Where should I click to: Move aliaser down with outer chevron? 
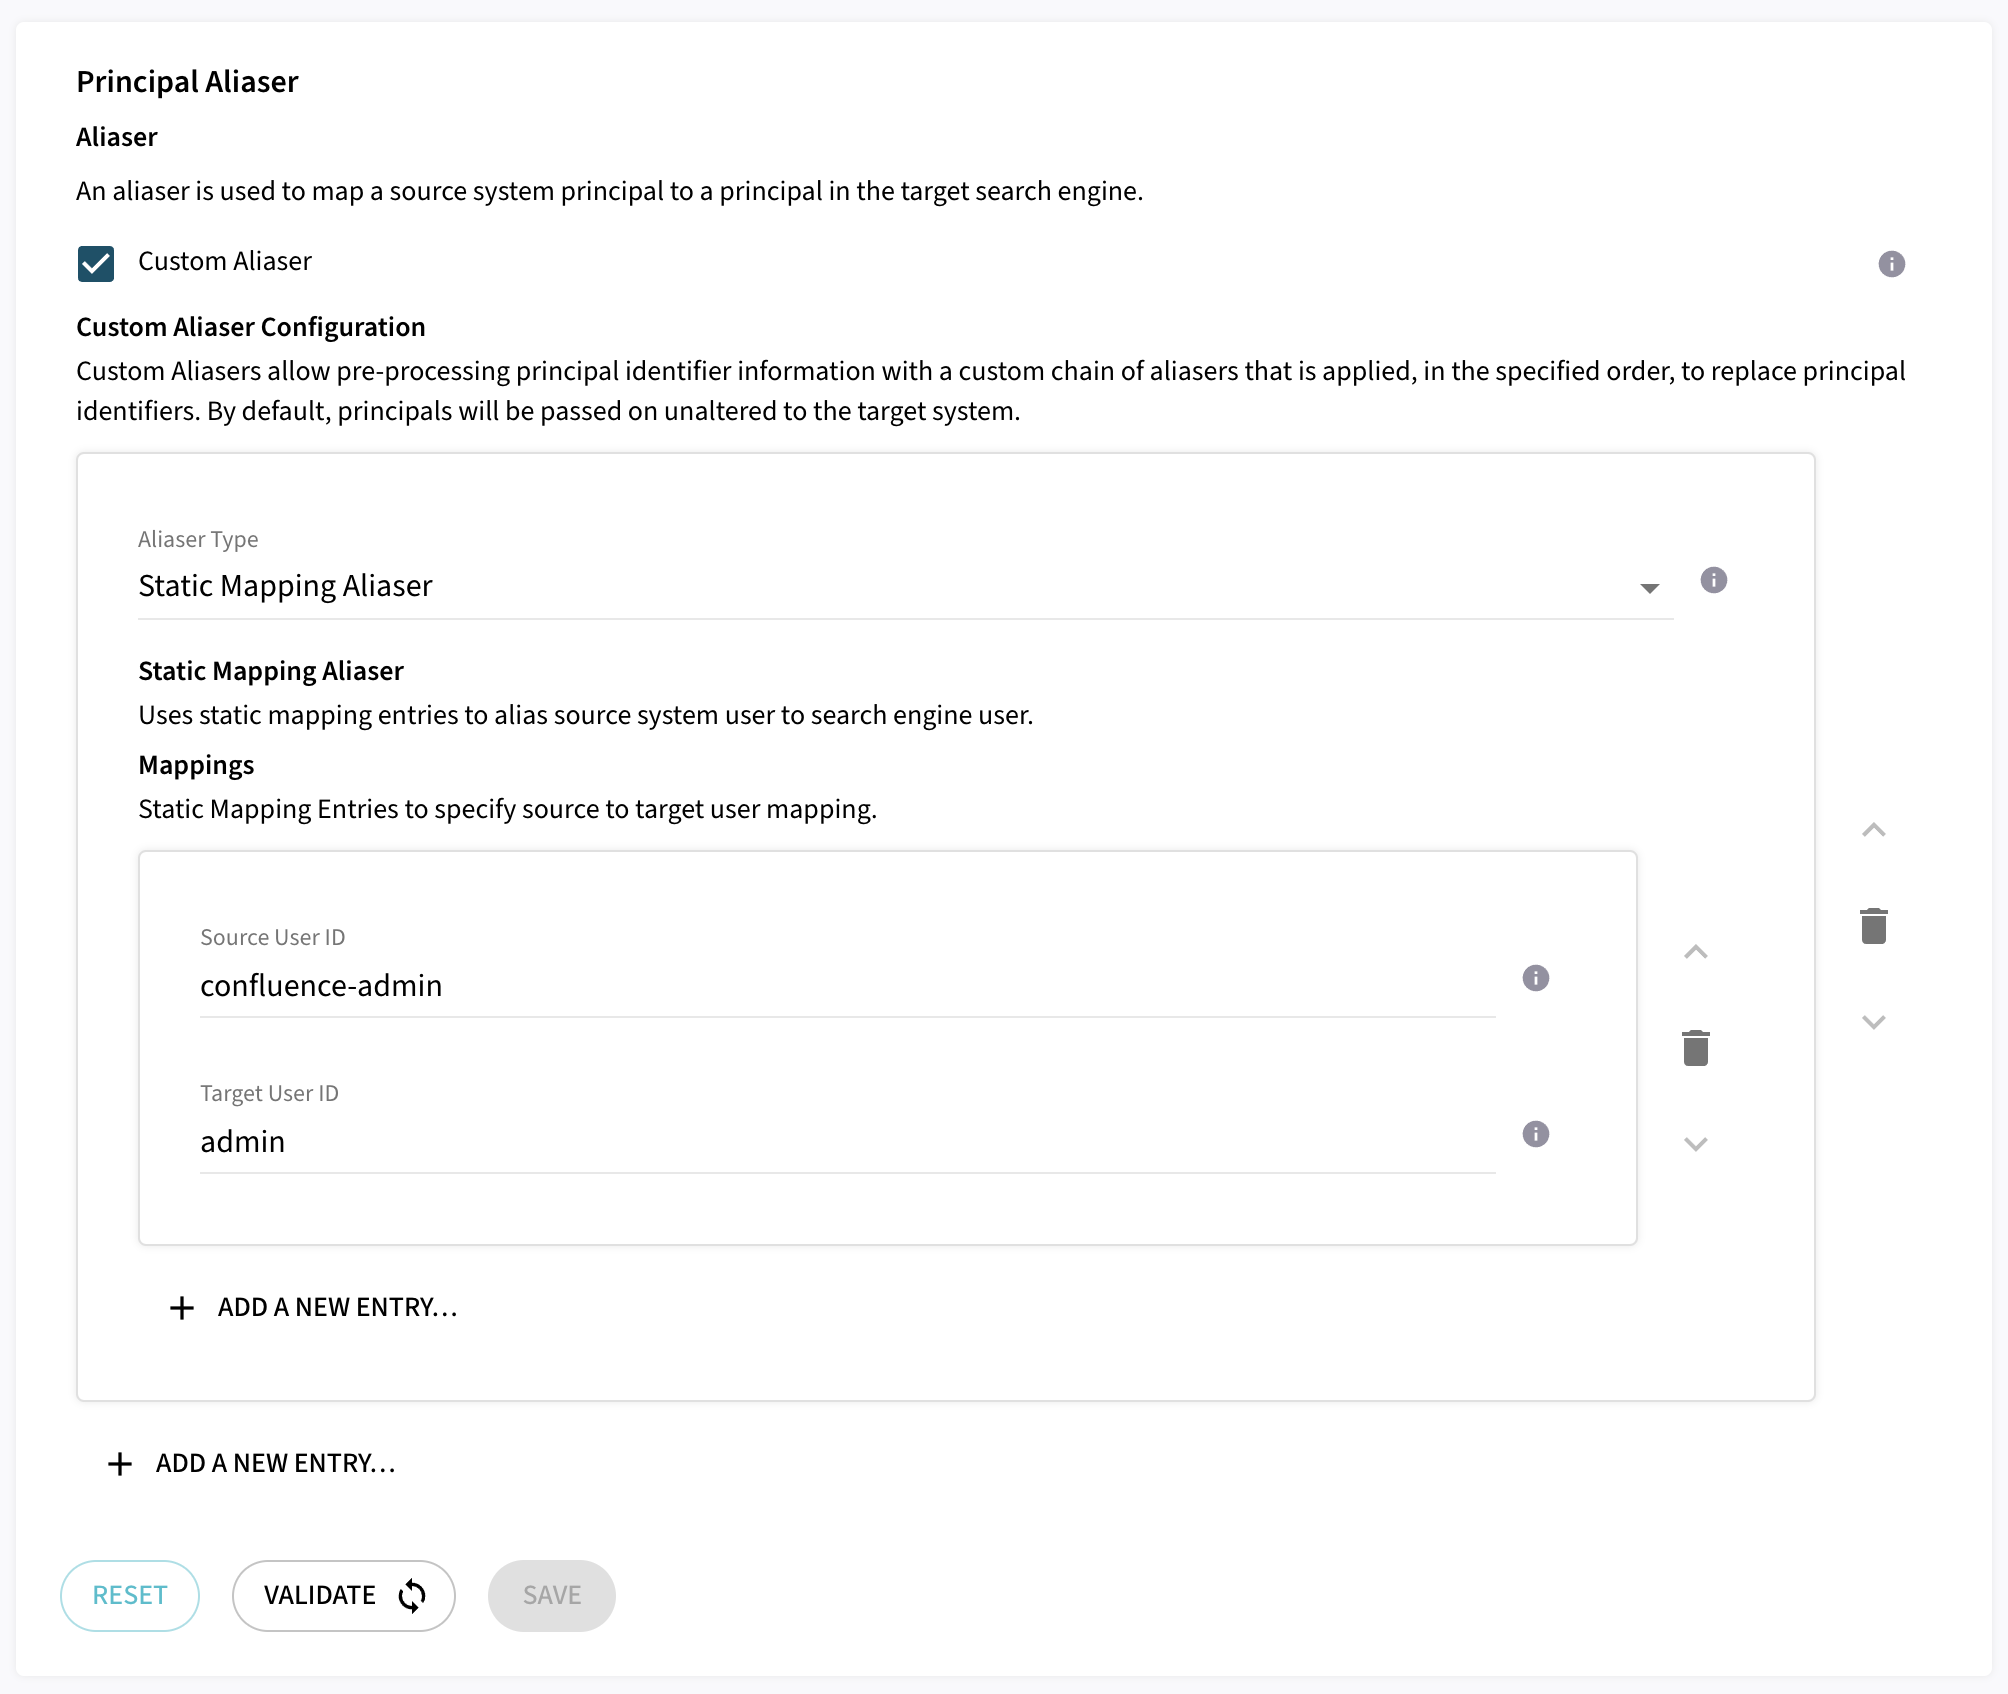[1873, 1022]
